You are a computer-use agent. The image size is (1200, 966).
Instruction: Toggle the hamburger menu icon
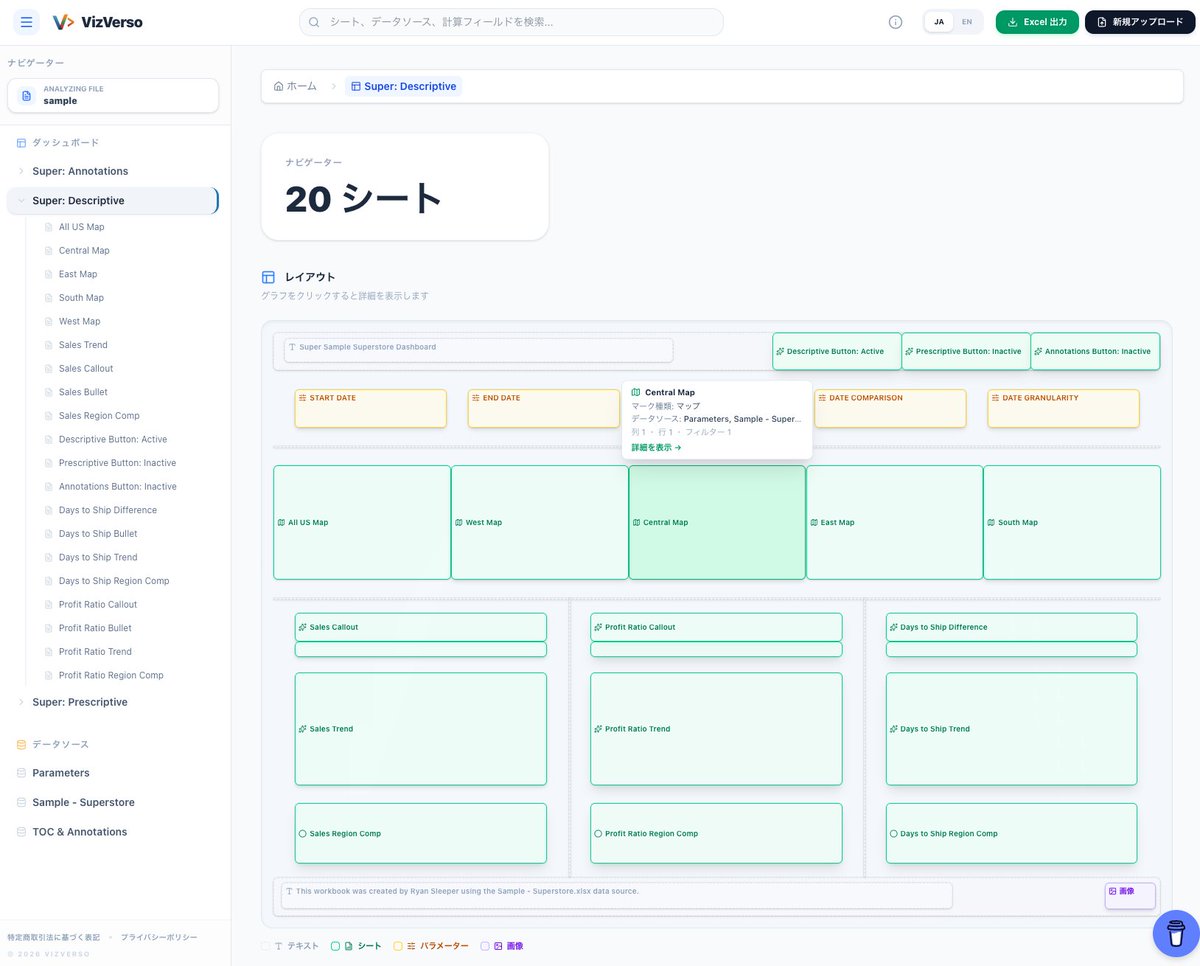tap(27, 22)
